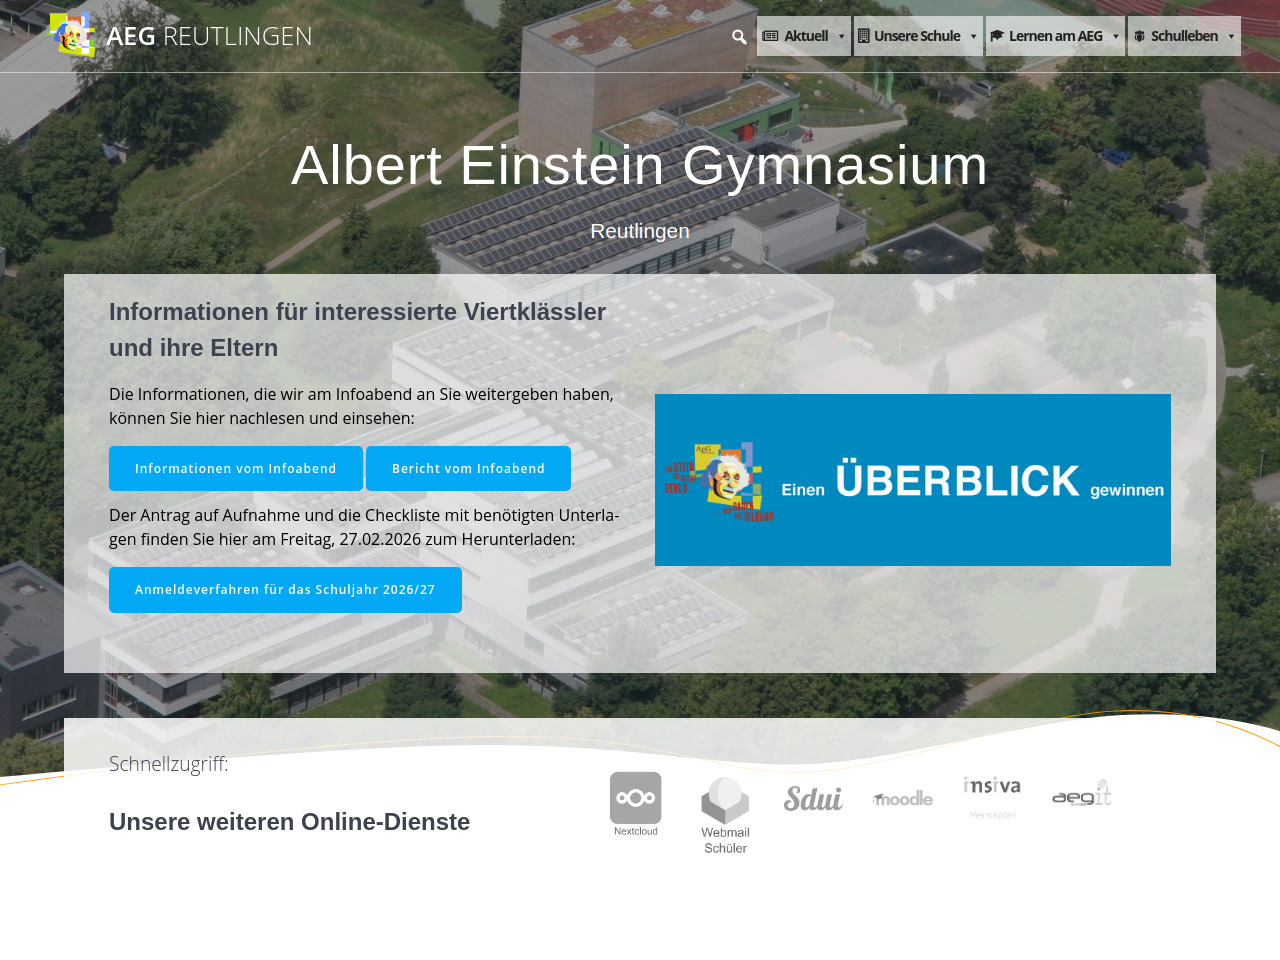
Task: Expand the Unsere Schule dropdown arrow
Action: click(973, 37)
